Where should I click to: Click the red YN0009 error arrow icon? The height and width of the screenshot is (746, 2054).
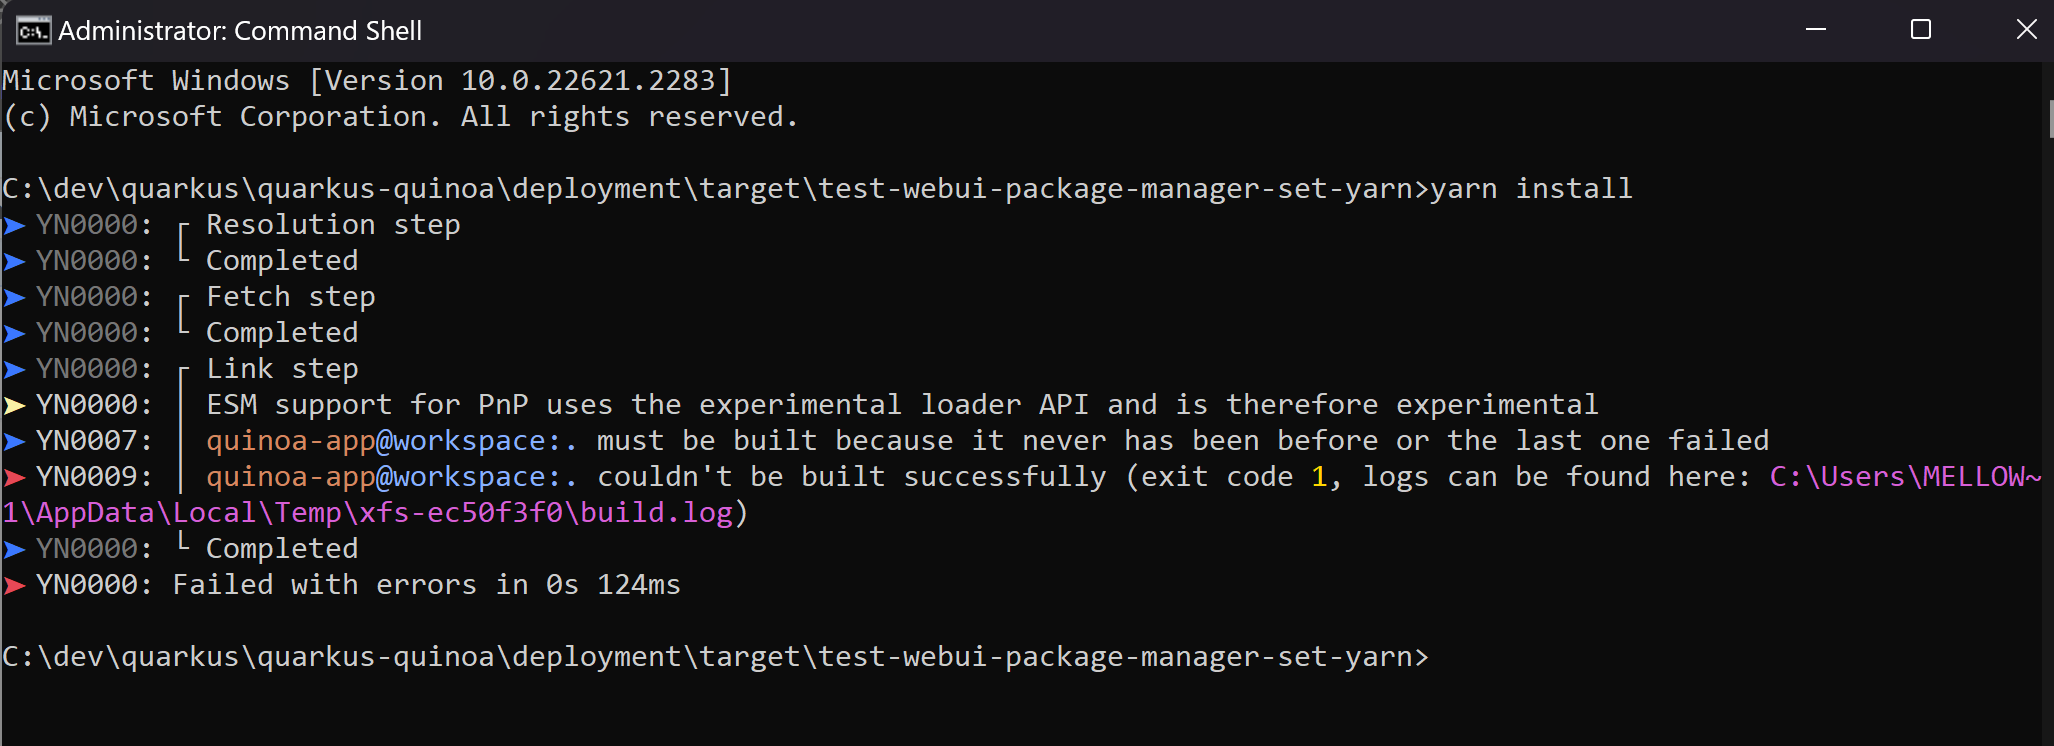(x=14, y=476)
